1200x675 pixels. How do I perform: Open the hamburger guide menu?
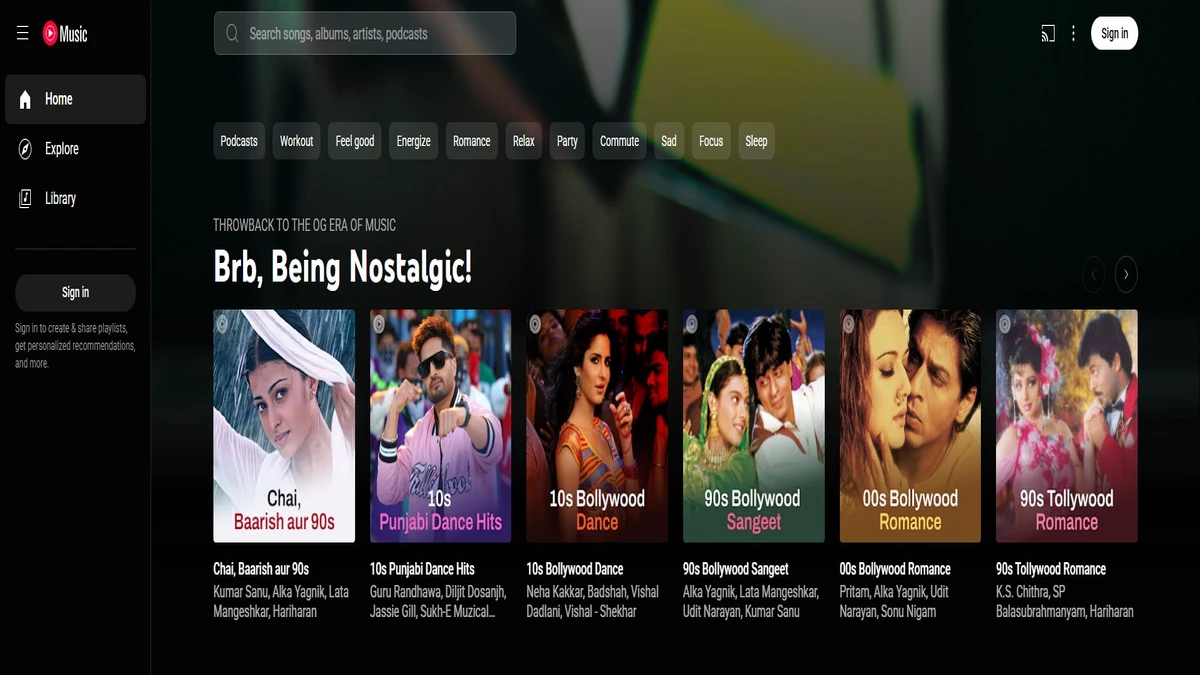pos(22,34)
